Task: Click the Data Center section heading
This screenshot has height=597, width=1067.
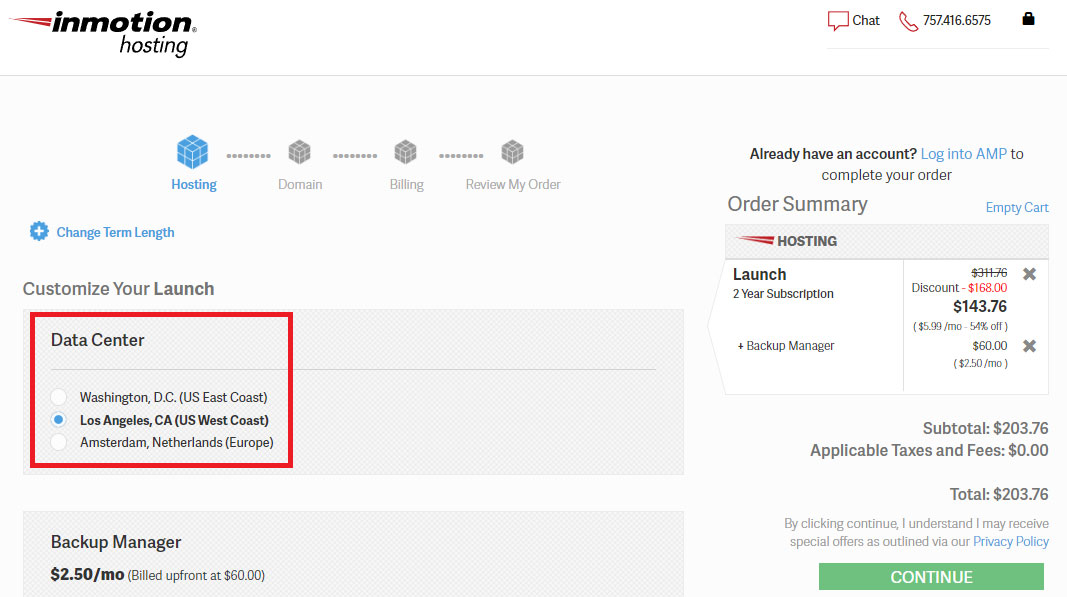Action: click(97, 340)
